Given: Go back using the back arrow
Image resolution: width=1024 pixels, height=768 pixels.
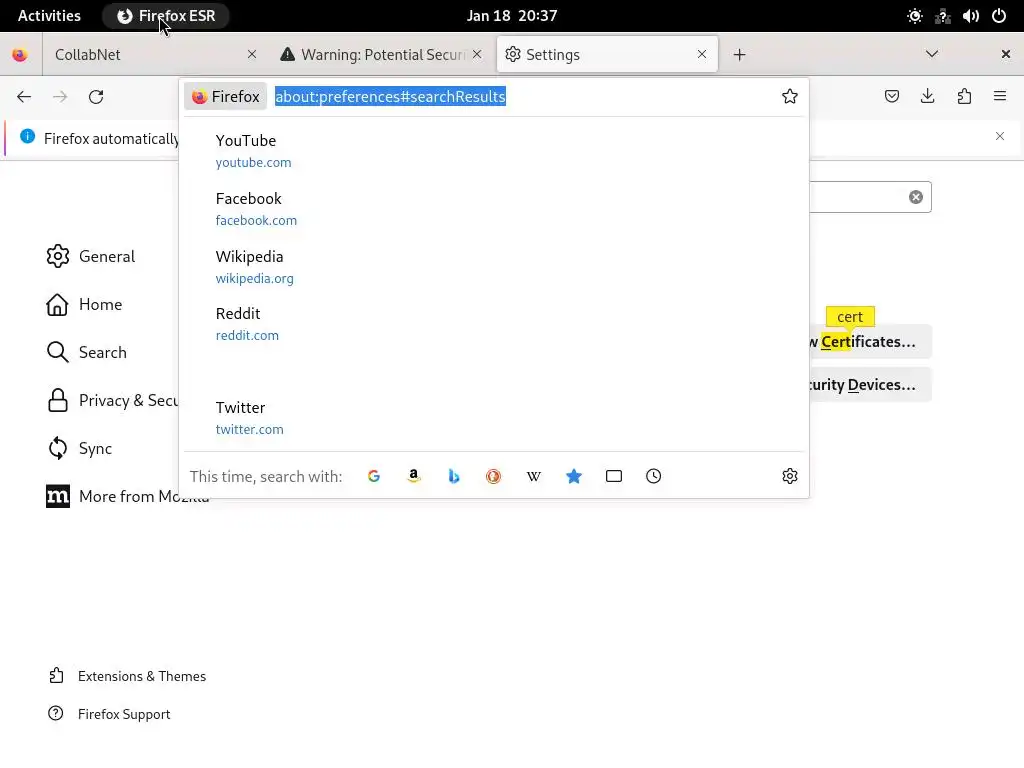Looking at the screenshot, I should (x=24, y=97).
